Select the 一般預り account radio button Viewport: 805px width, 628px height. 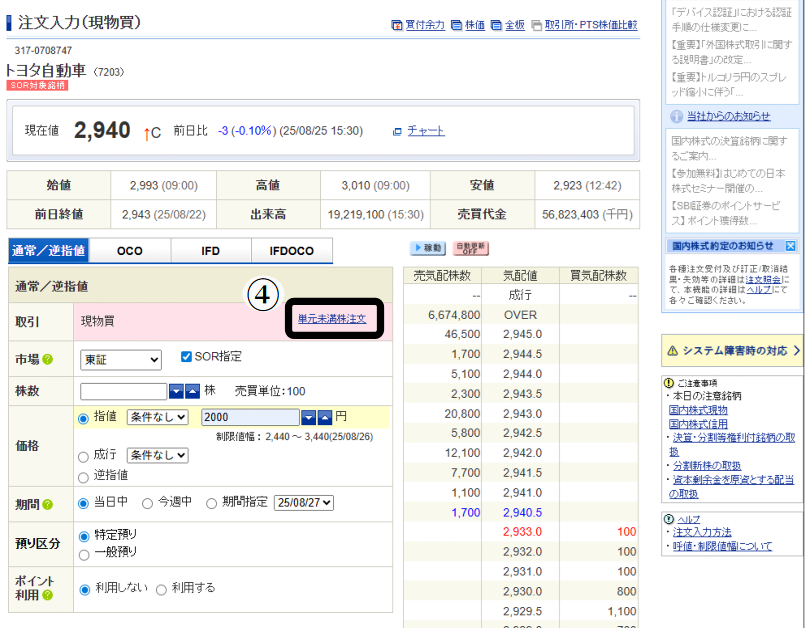(83, 552)
